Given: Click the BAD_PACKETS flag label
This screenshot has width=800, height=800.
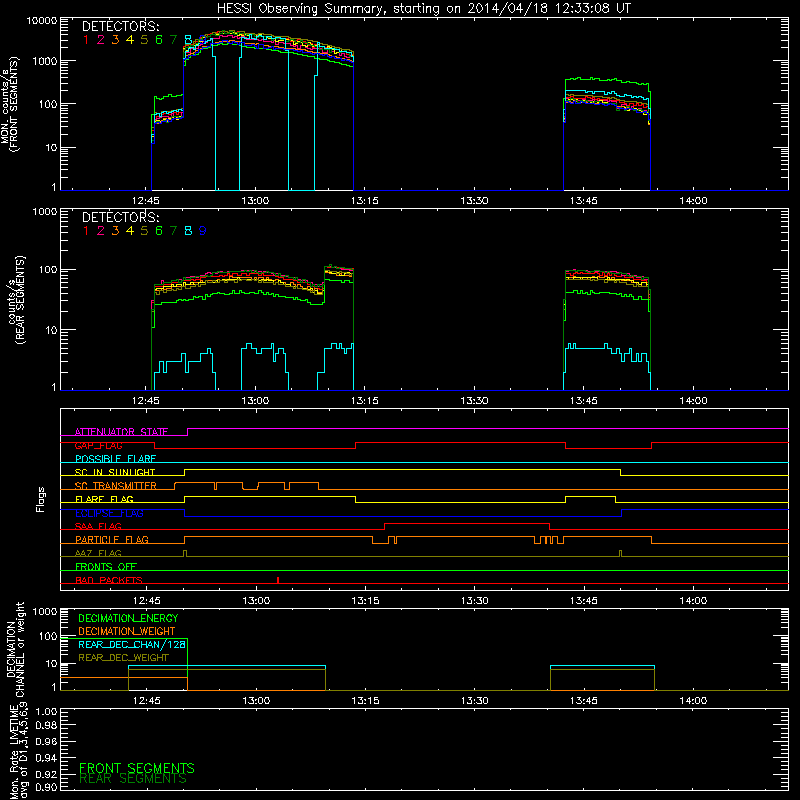Looking at the screenshot, I should (x=109, y=580).
